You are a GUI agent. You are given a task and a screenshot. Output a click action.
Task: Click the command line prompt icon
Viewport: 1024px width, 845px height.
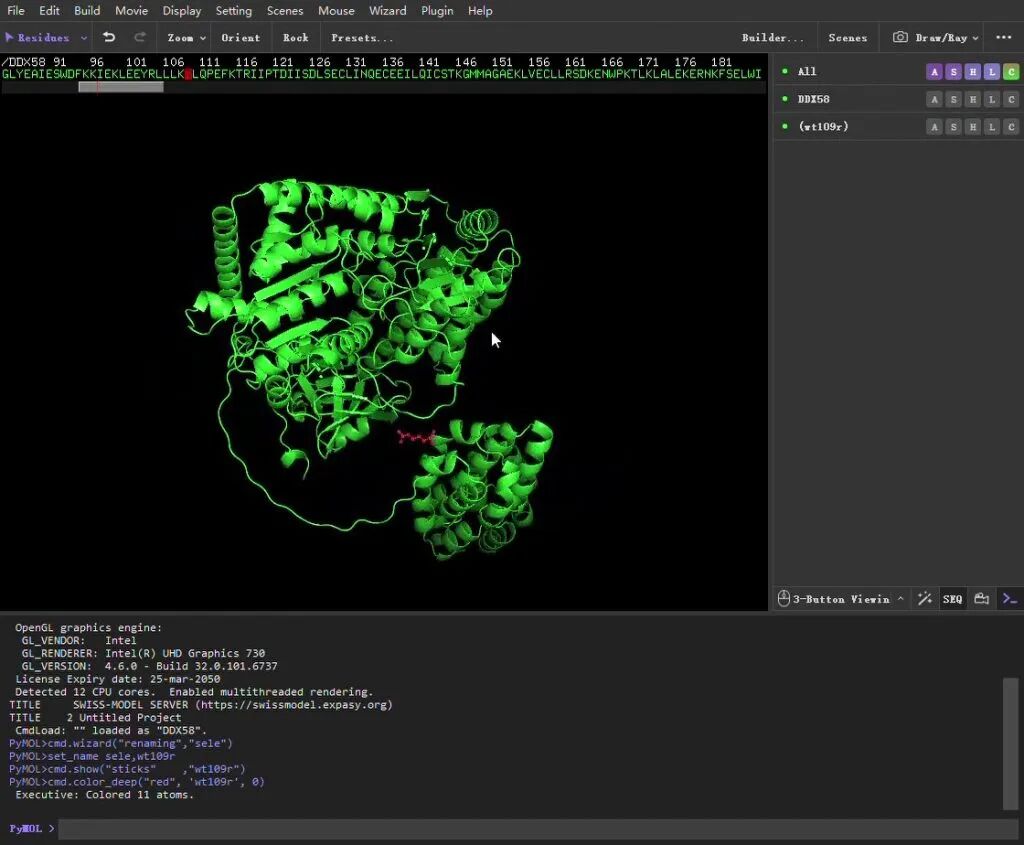tap(1010, 599)
